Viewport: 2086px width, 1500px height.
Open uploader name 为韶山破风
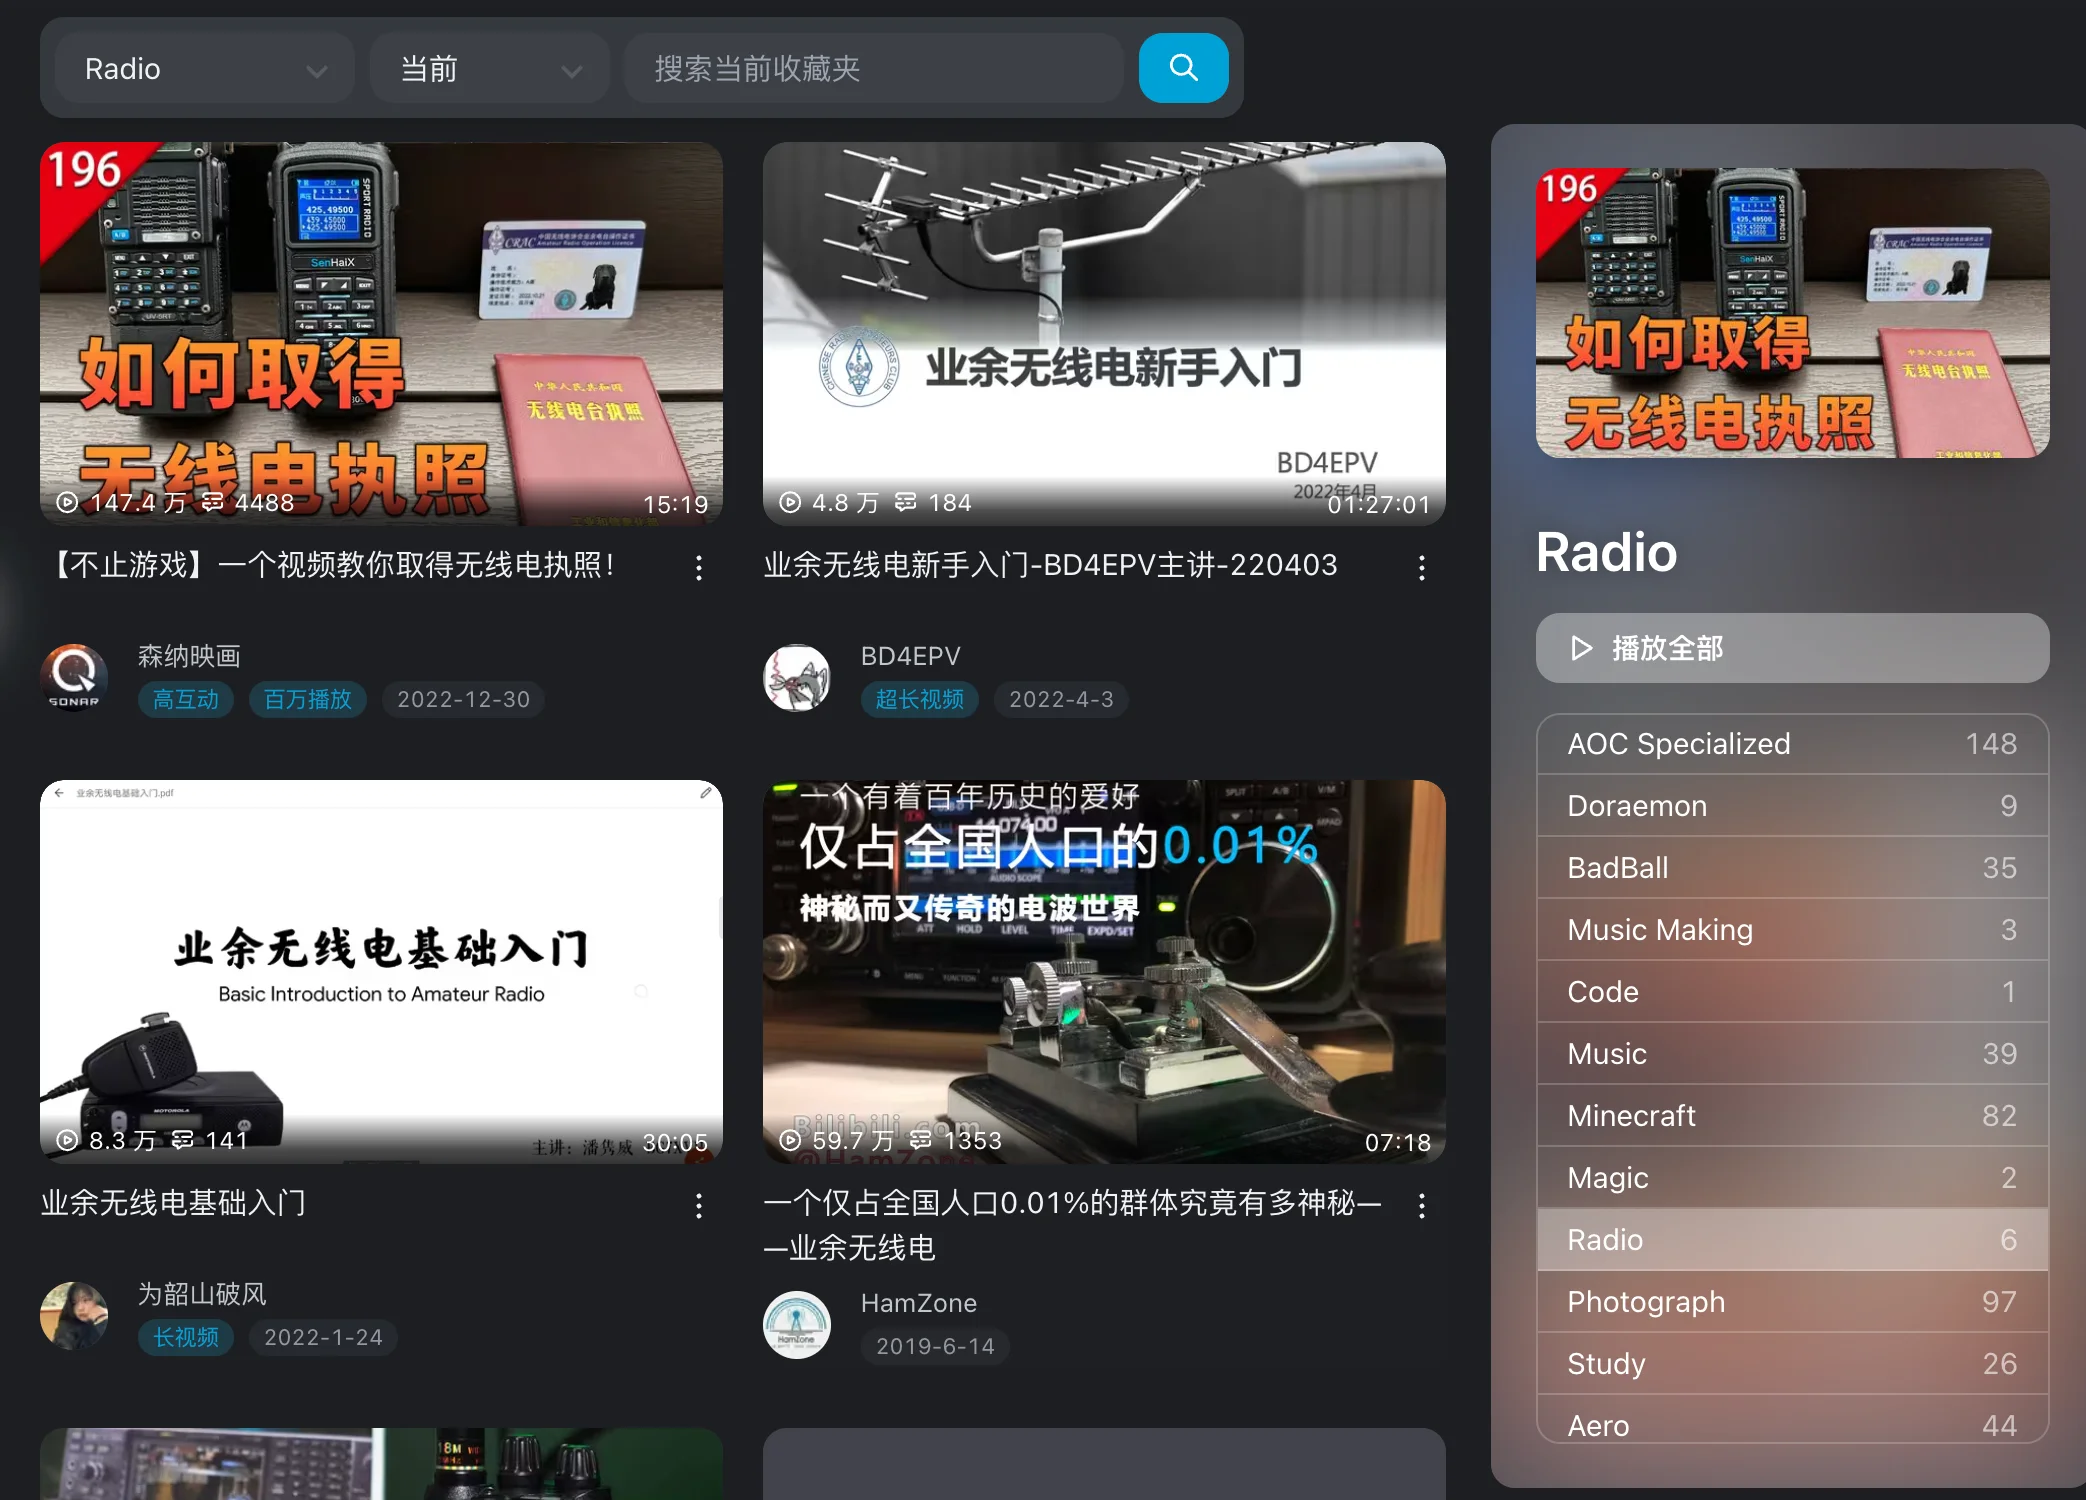tap(202, 1294)
